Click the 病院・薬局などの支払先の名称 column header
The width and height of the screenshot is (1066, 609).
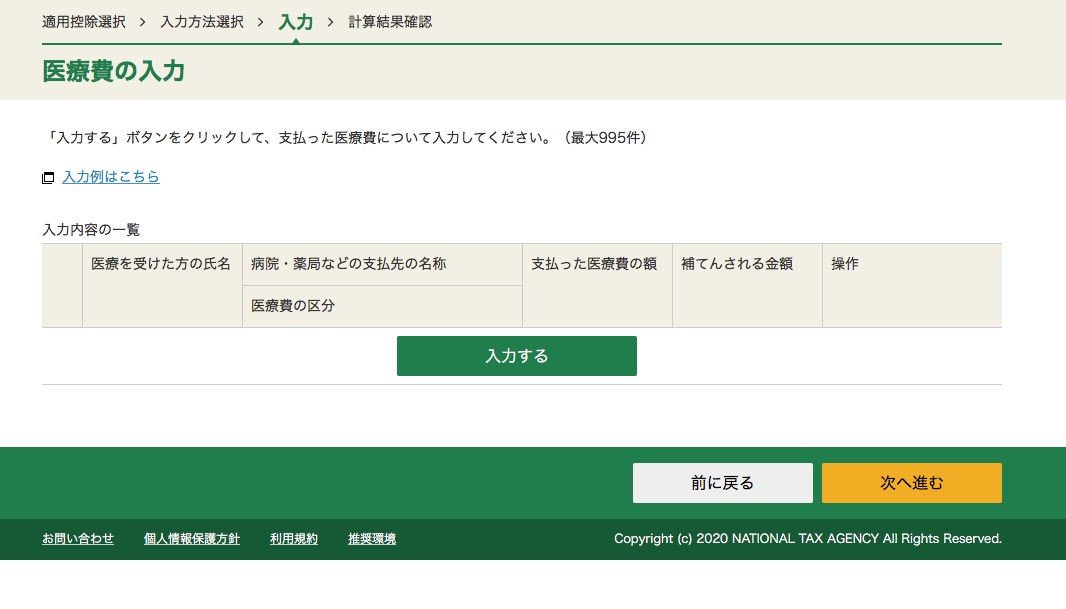[x=349, y=264]
